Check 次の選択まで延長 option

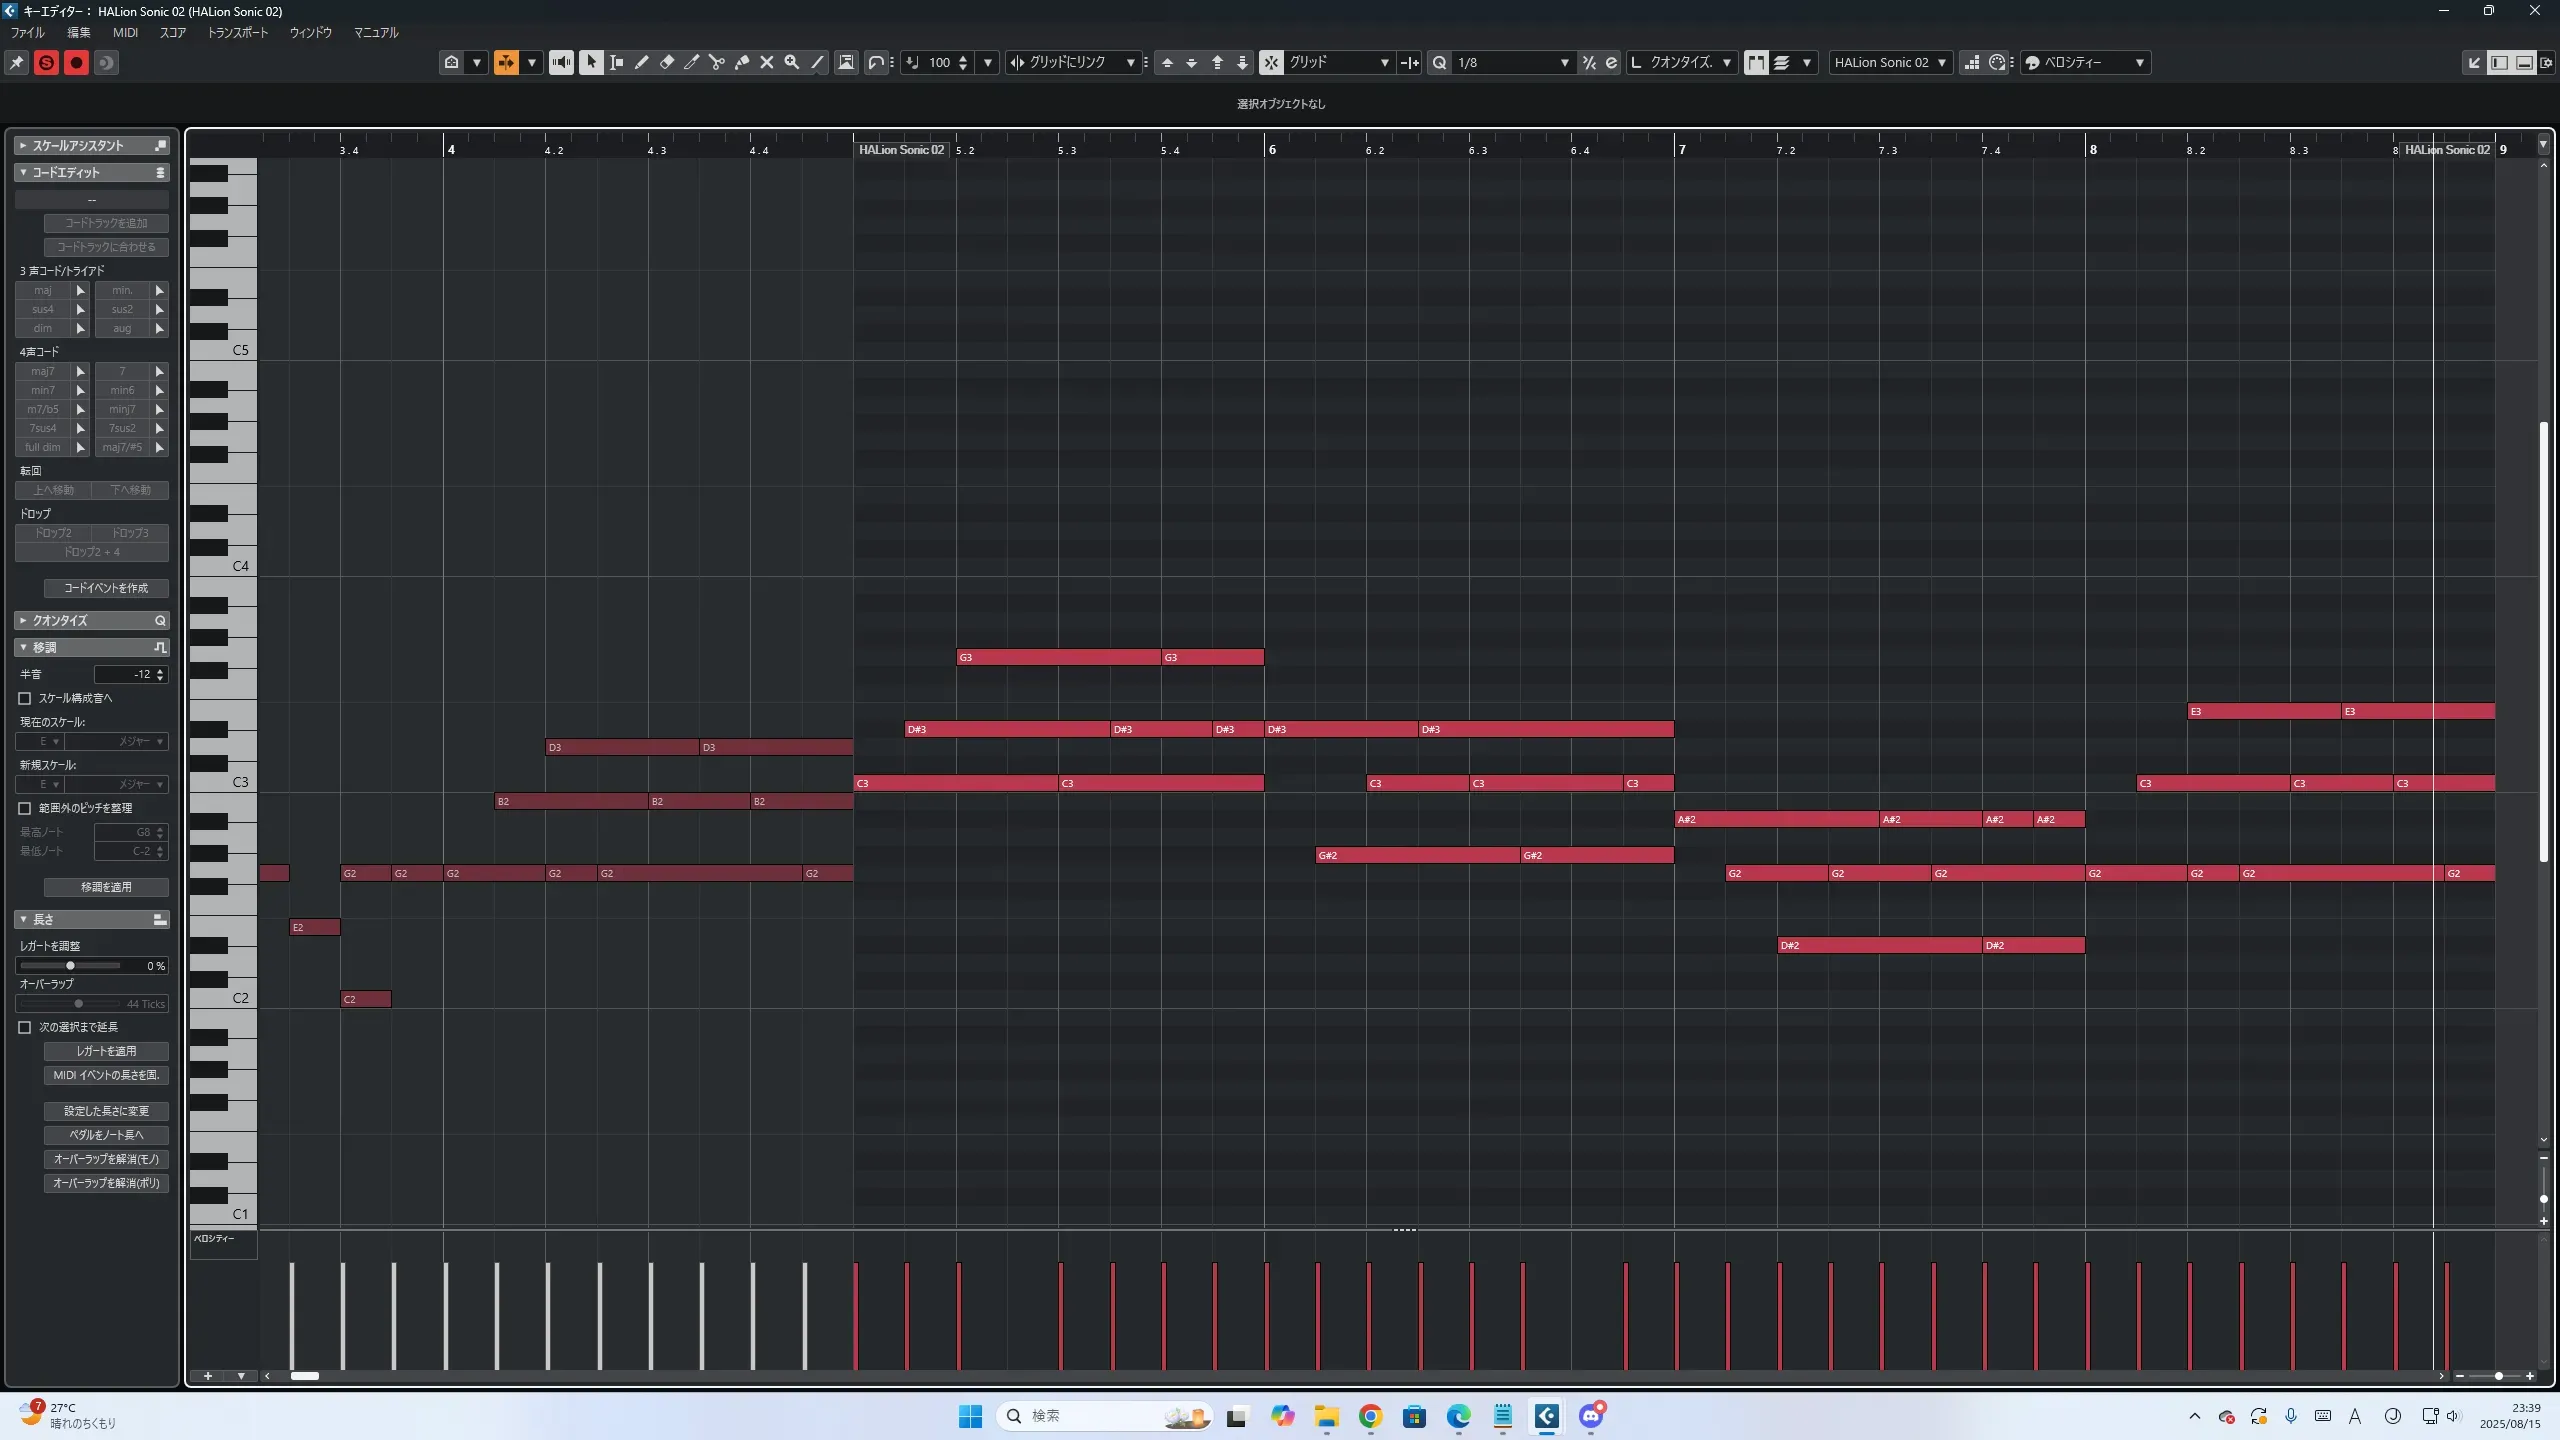[25, 1027]
